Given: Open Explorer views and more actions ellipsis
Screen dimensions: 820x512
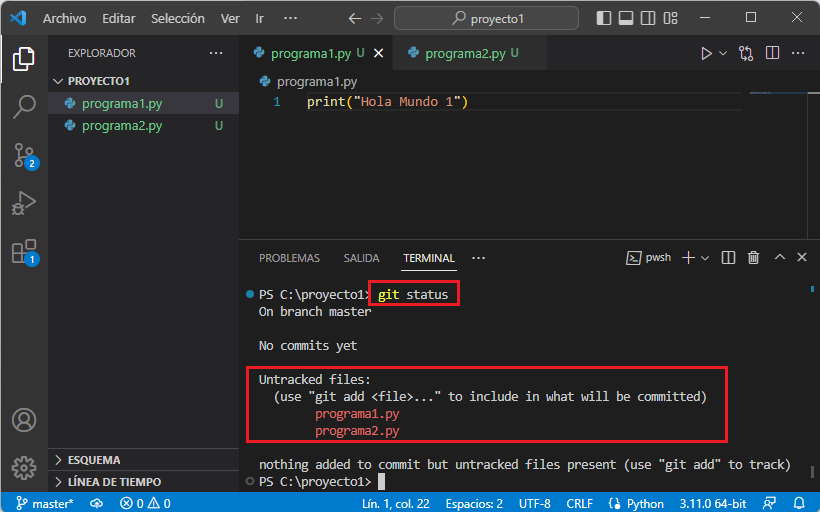Looking at the screenshot, I should [215, 53].
